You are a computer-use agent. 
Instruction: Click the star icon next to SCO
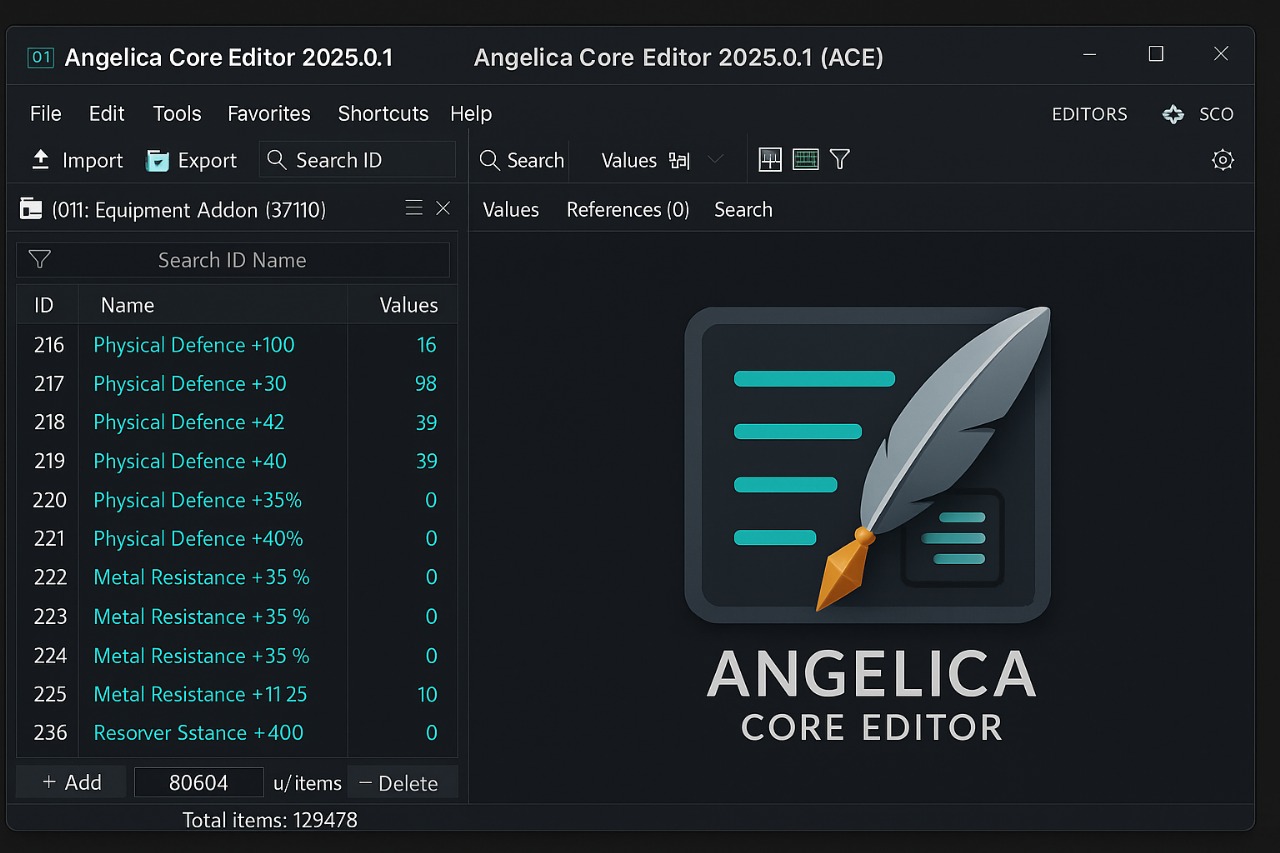(x=1172, y=114)
